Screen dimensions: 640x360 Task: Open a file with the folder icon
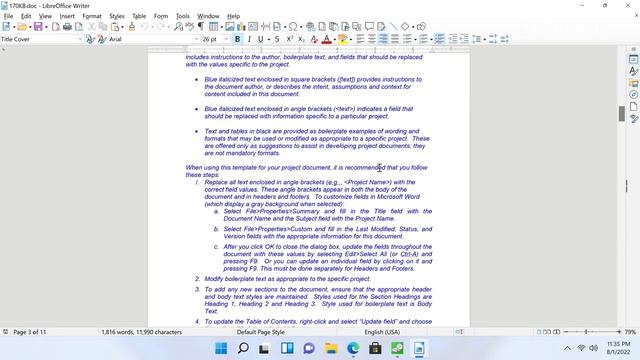point(22,27)
